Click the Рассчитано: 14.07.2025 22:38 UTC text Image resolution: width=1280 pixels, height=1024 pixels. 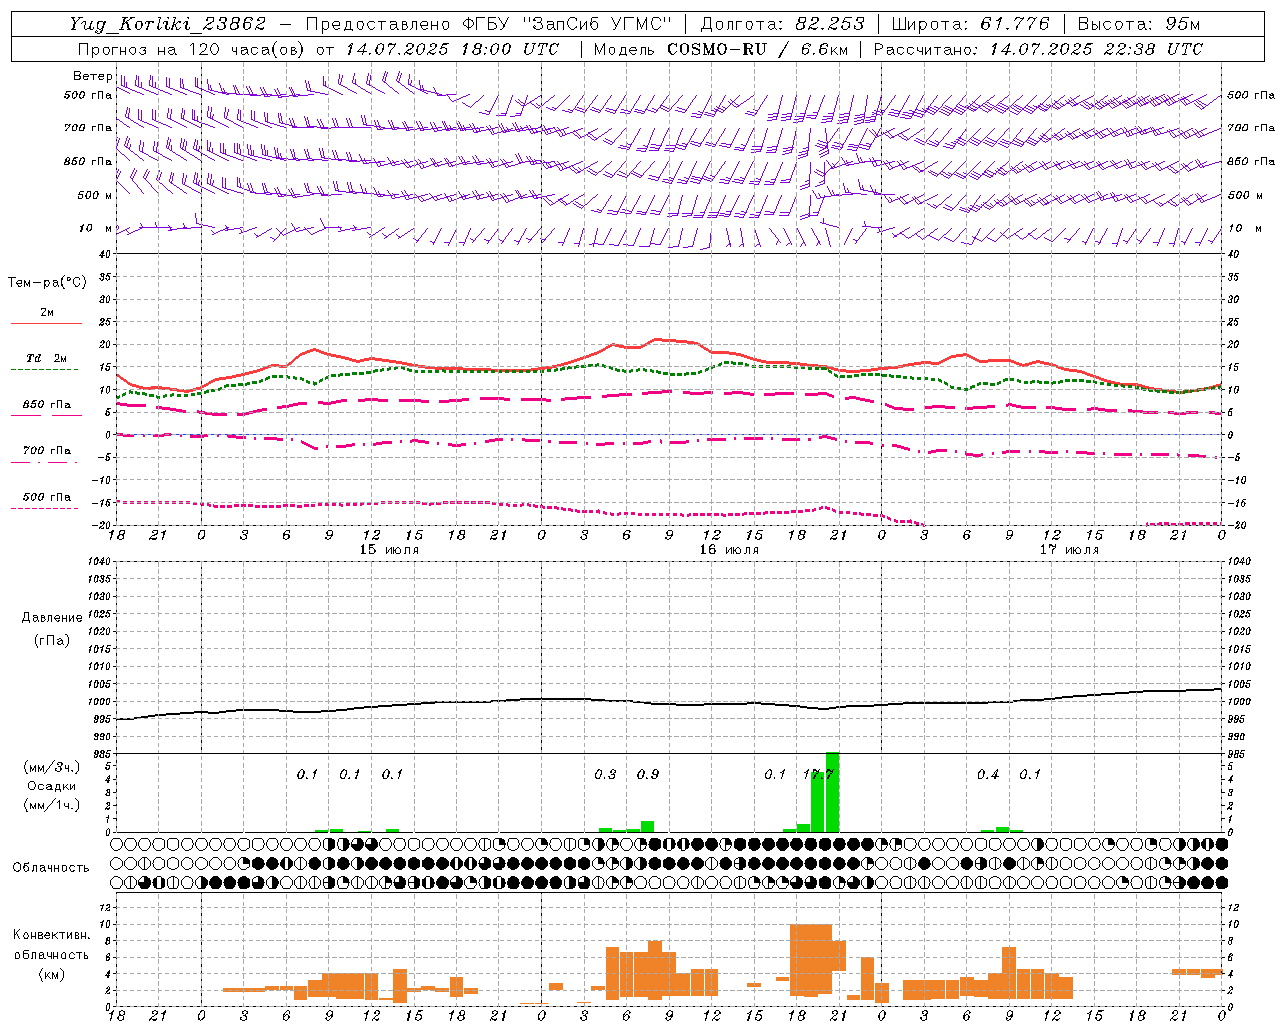tap(1038, 49)
